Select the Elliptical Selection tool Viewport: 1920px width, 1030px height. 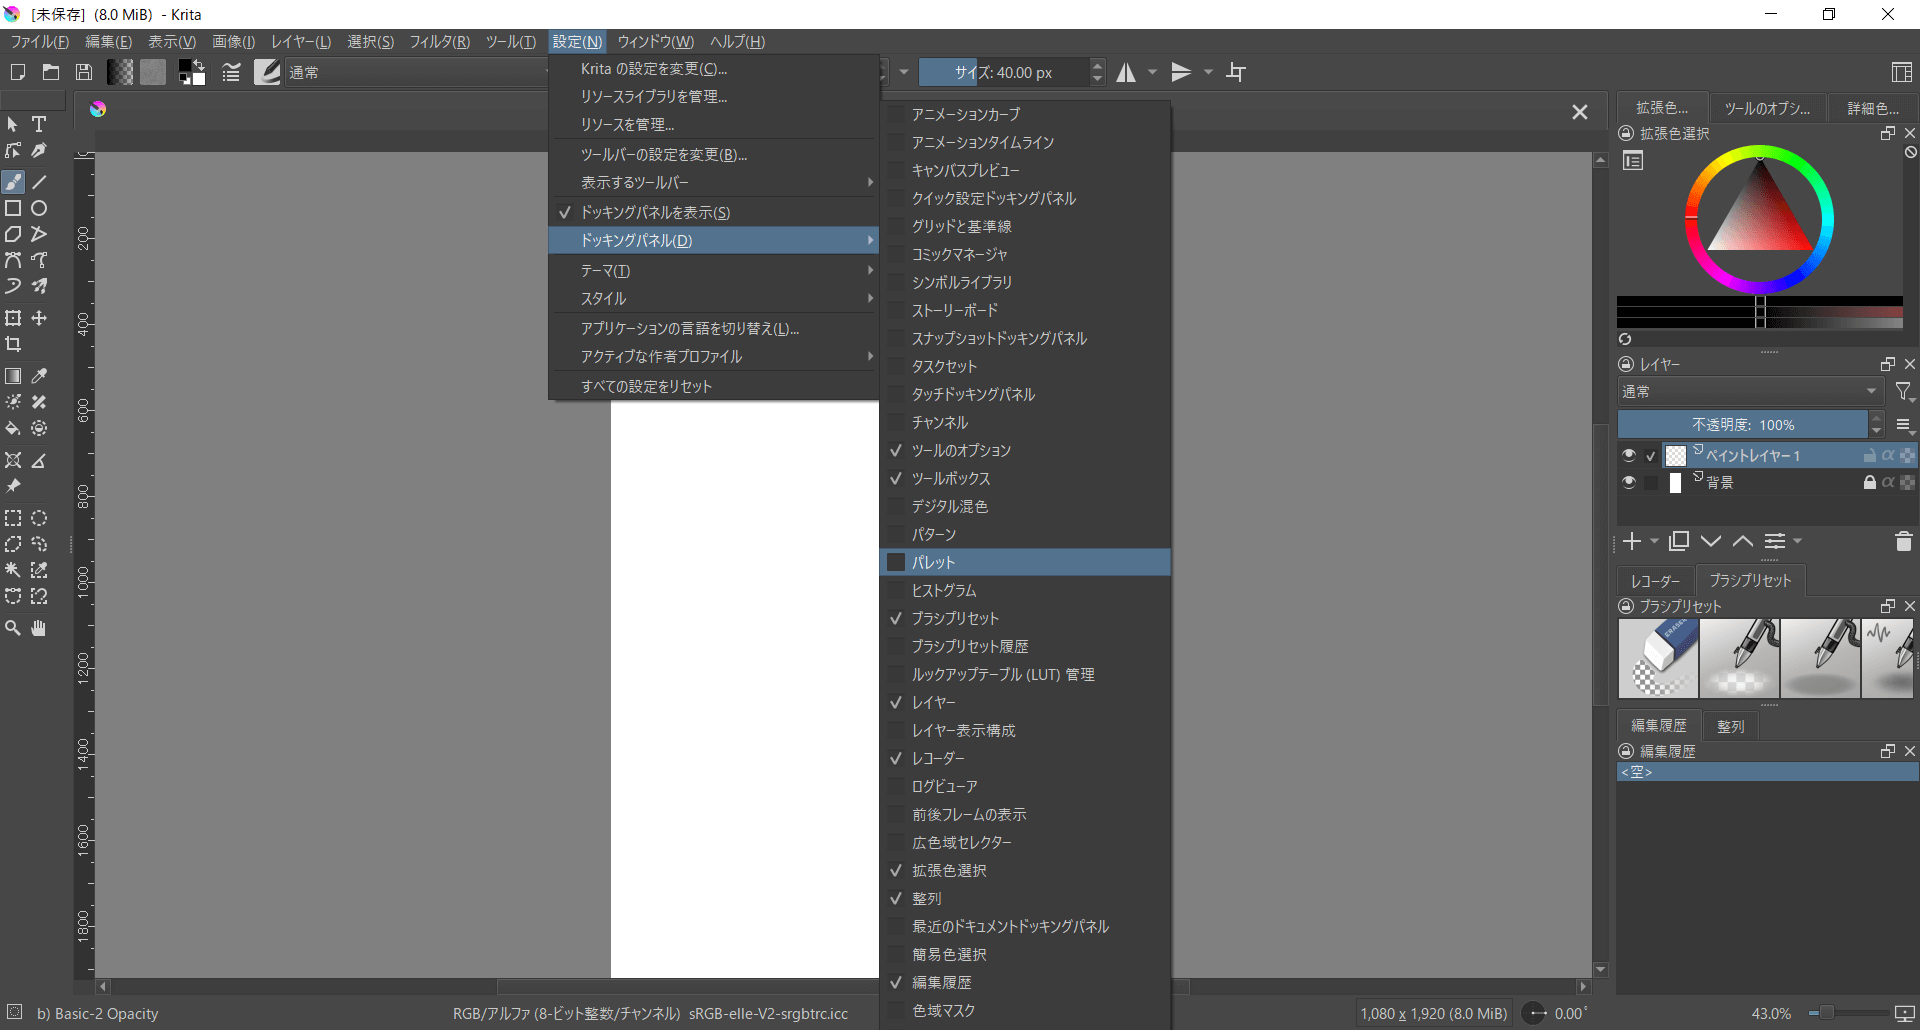coord(39,518)
